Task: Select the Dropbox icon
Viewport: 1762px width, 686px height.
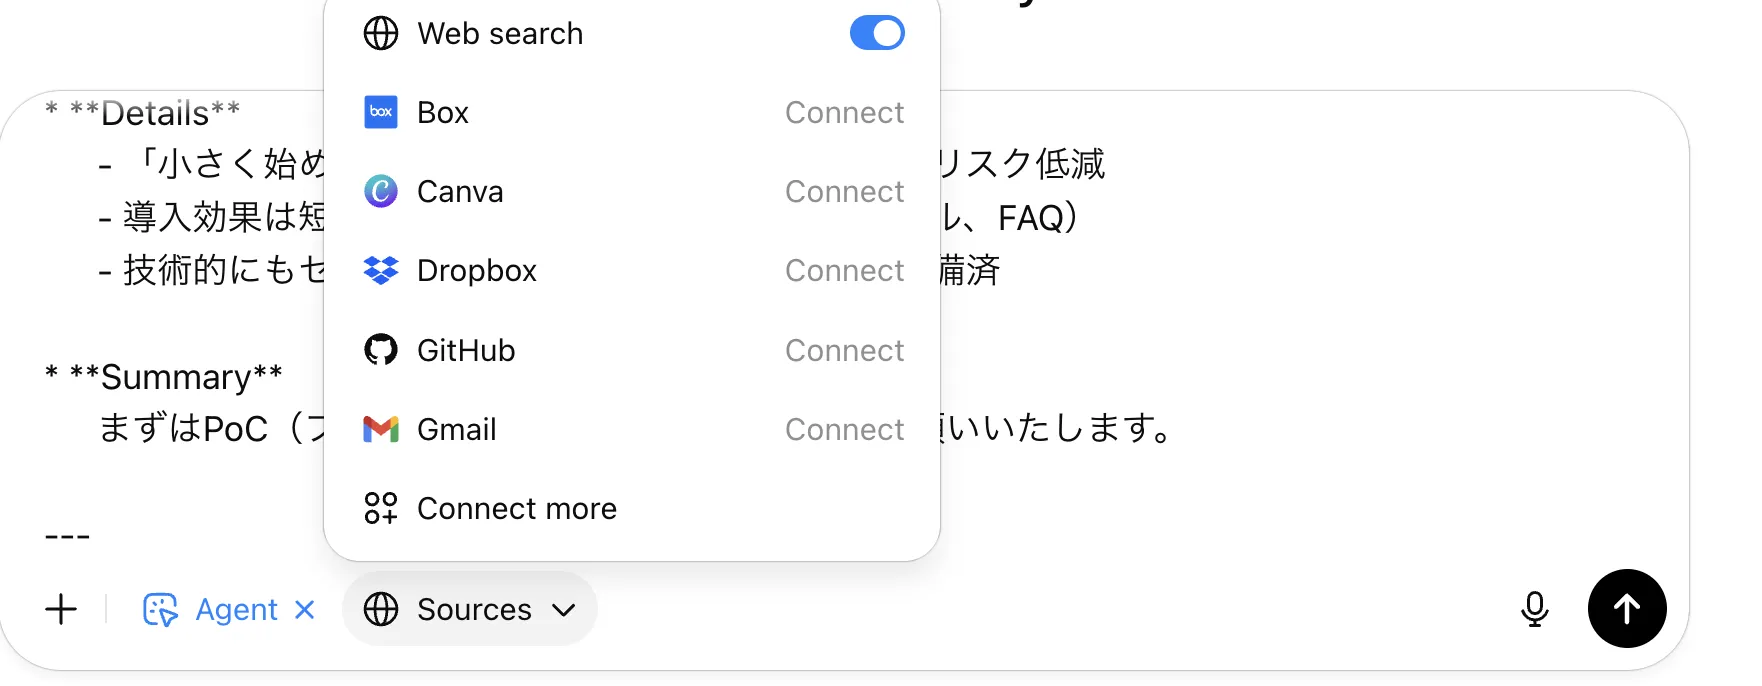Action: (381, 270)
